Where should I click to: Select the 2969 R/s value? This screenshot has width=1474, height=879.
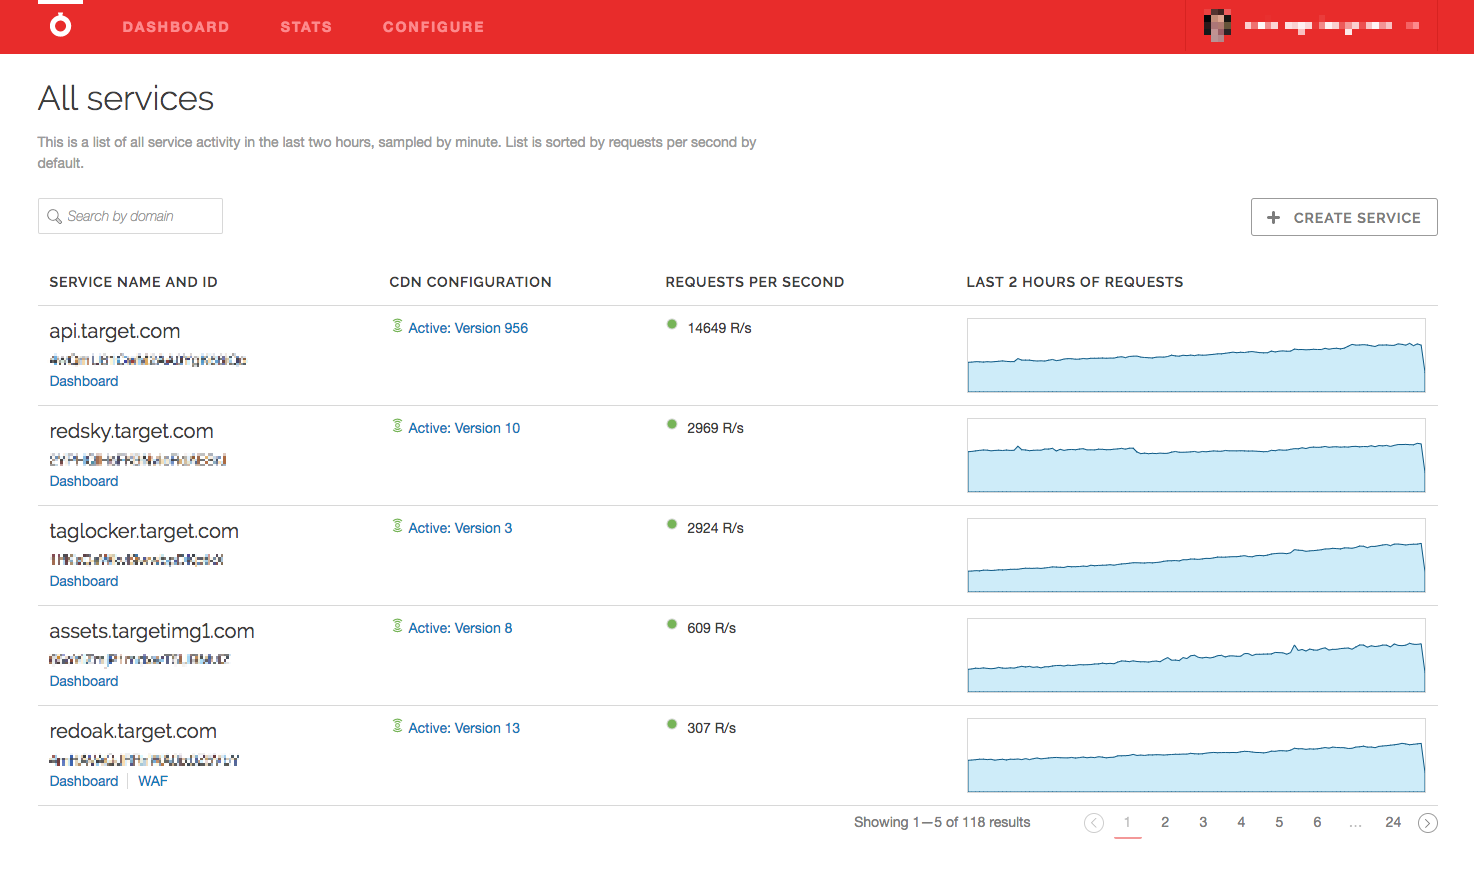click(x=715, y=428)
